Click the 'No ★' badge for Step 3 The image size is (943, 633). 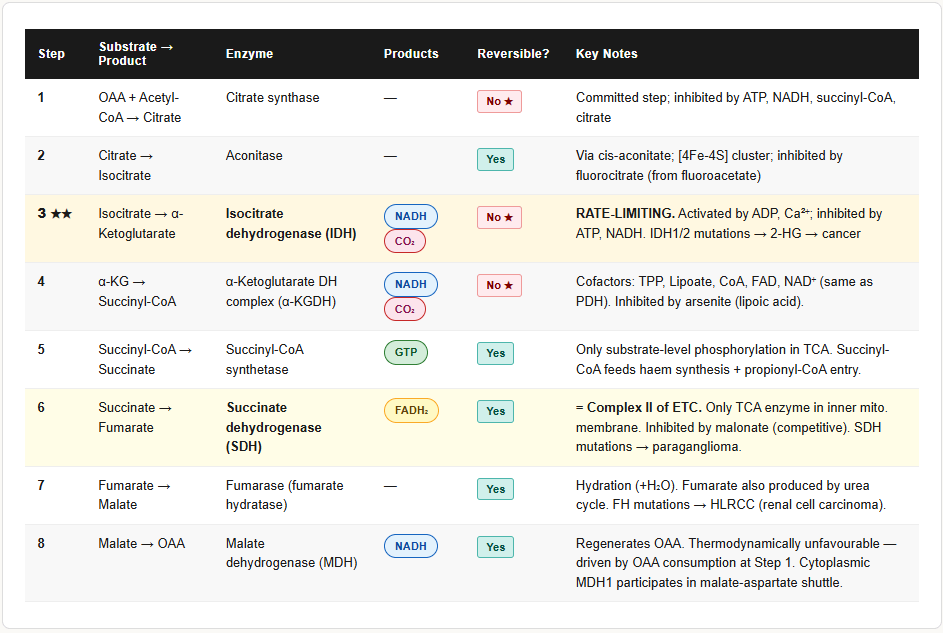(499, 217)
